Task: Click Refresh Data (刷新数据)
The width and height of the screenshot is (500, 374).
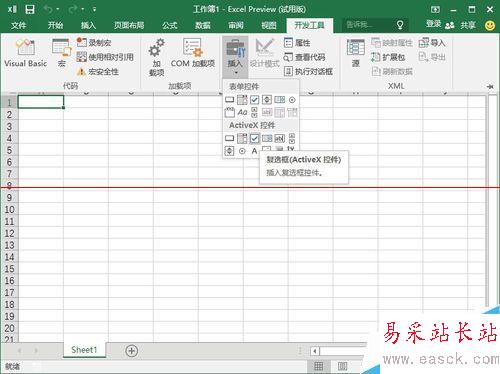Action: coord(392,71)
